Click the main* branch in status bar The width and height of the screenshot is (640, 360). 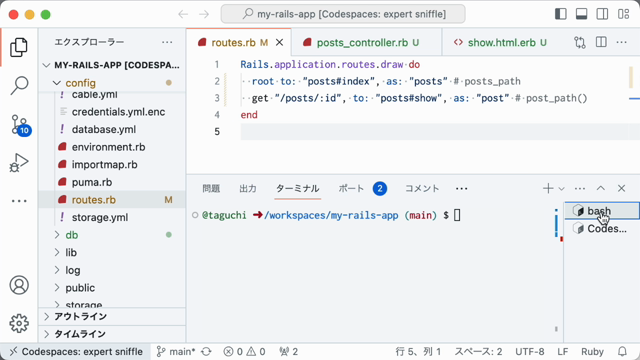pos(177,351)
